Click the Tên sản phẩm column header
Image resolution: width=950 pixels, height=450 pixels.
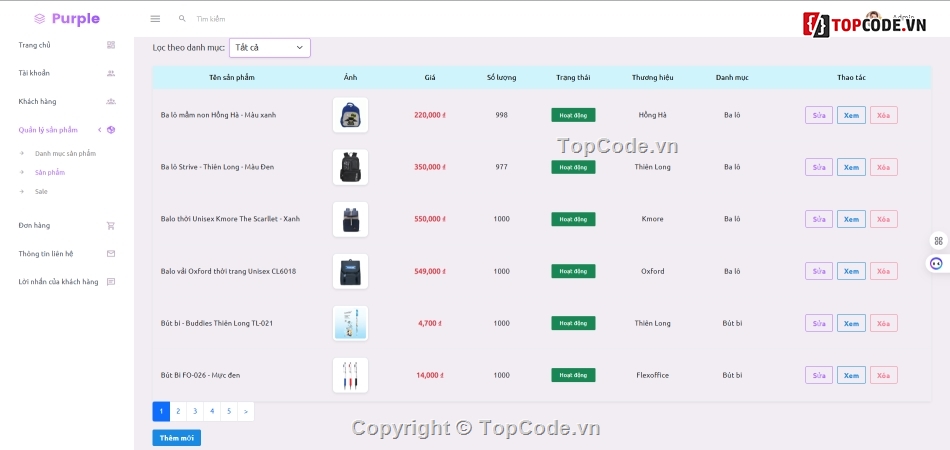(x=232, y=78)
